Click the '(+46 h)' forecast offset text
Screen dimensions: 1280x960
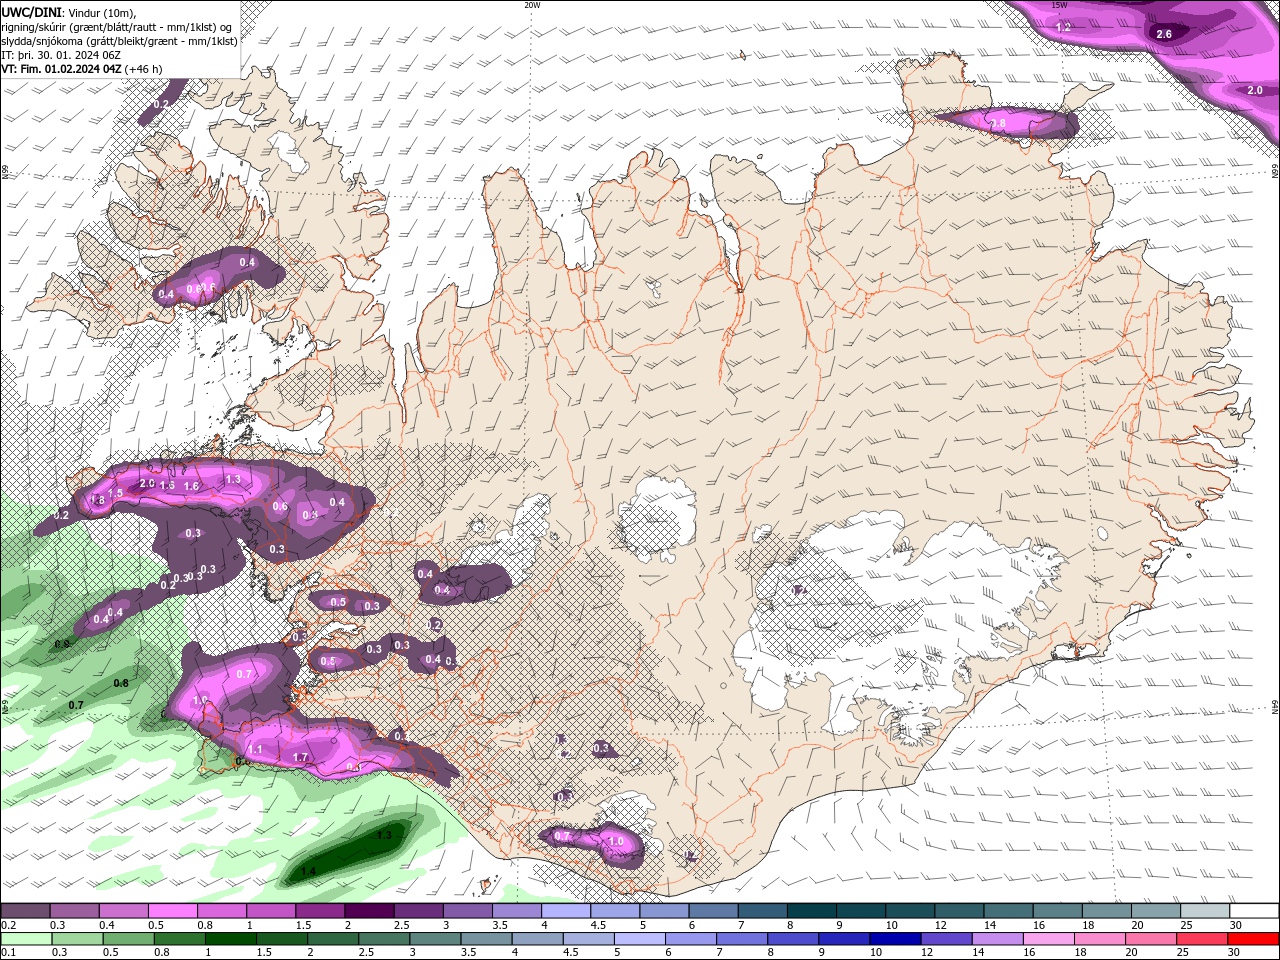[x=145, y=69]
